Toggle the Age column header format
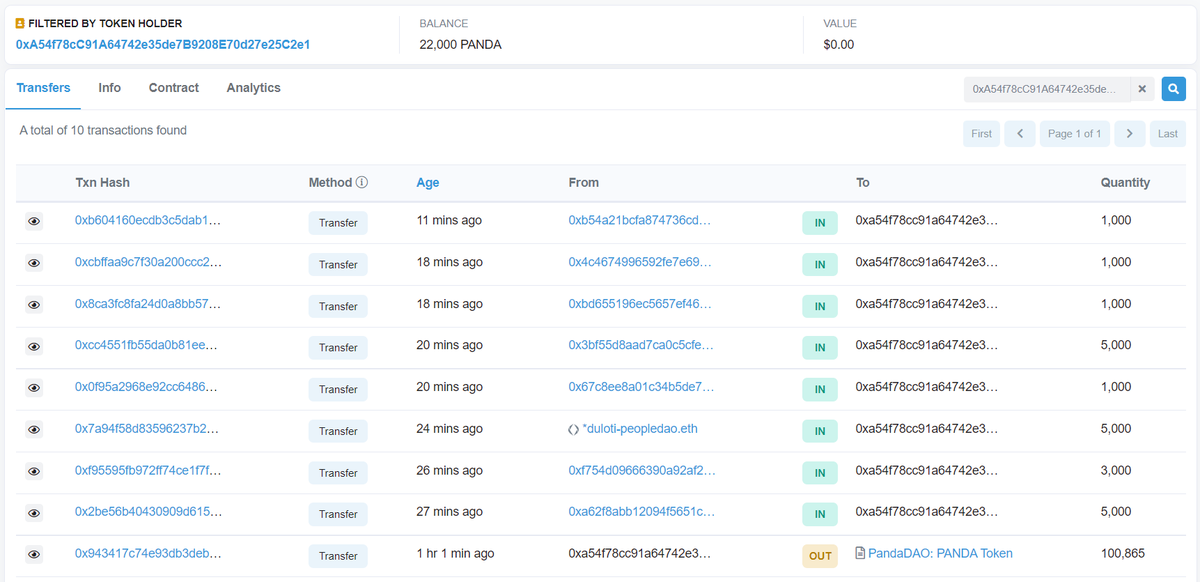The width and height of the screenshot is (1200, 582). pyautogui.click(x=428, y=183)
